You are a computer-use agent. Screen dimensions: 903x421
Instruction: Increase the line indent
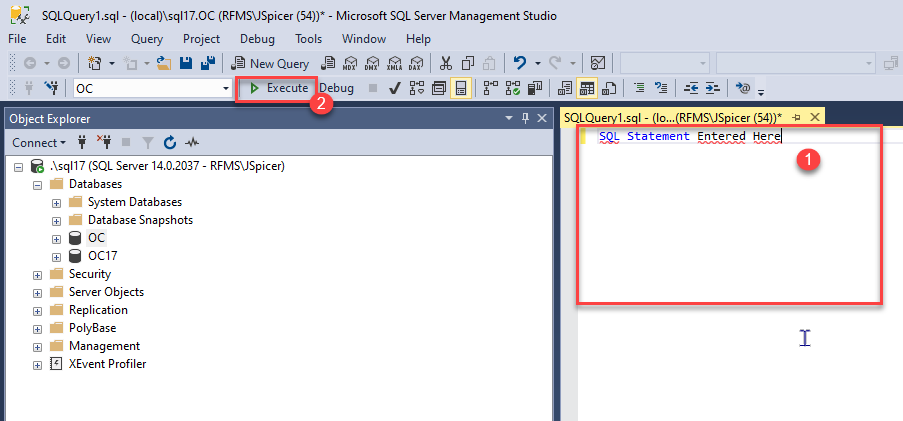713,88
